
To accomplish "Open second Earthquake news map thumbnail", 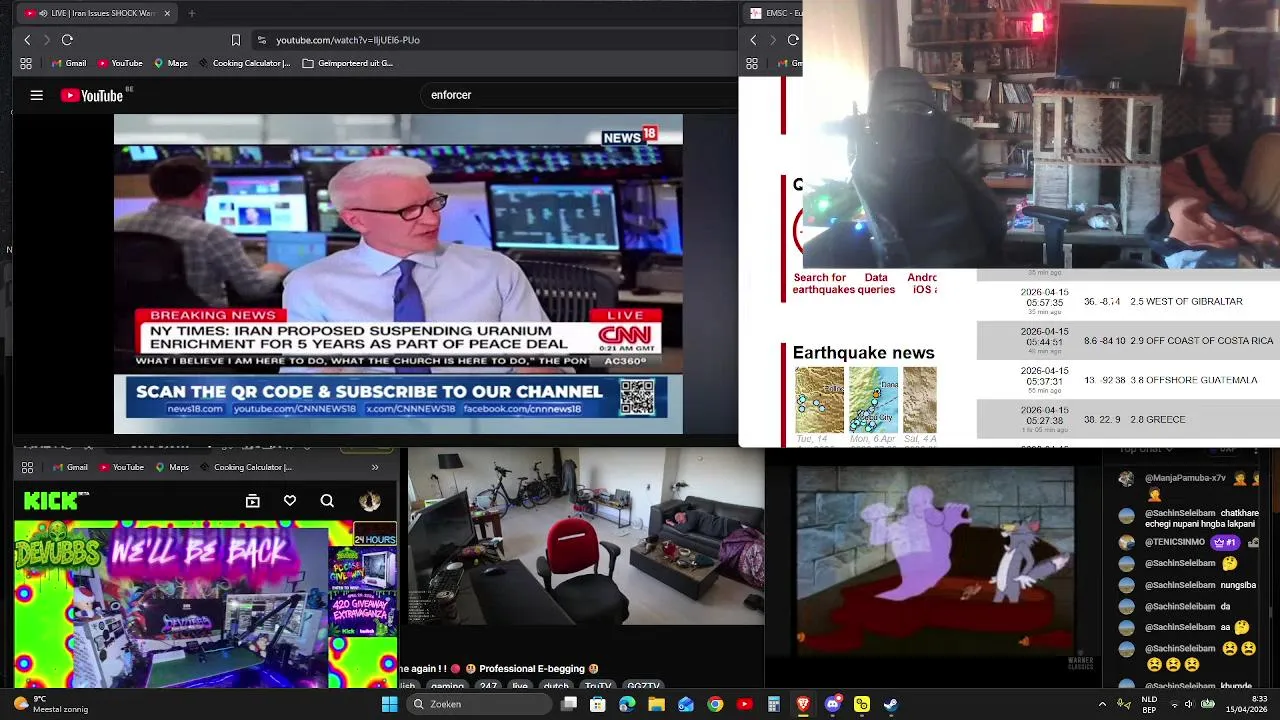I will point(873,400).
